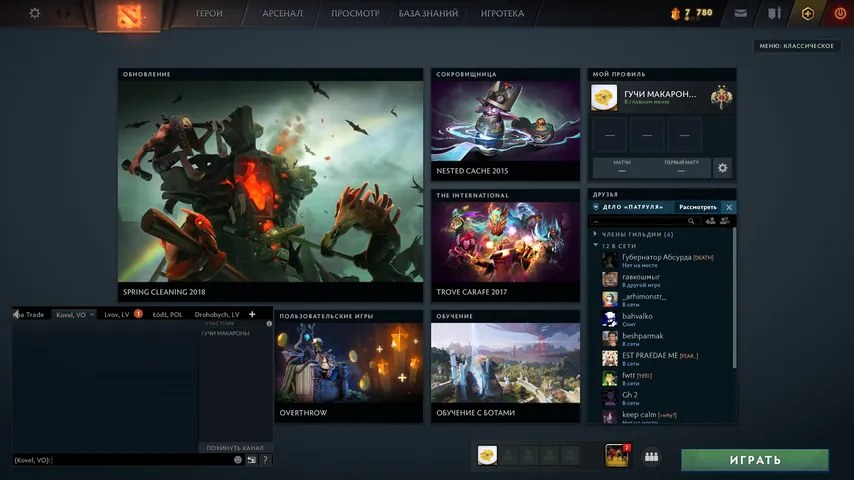
Task: Select friend Губернатор Абсурда
Action: coord(662,260)
